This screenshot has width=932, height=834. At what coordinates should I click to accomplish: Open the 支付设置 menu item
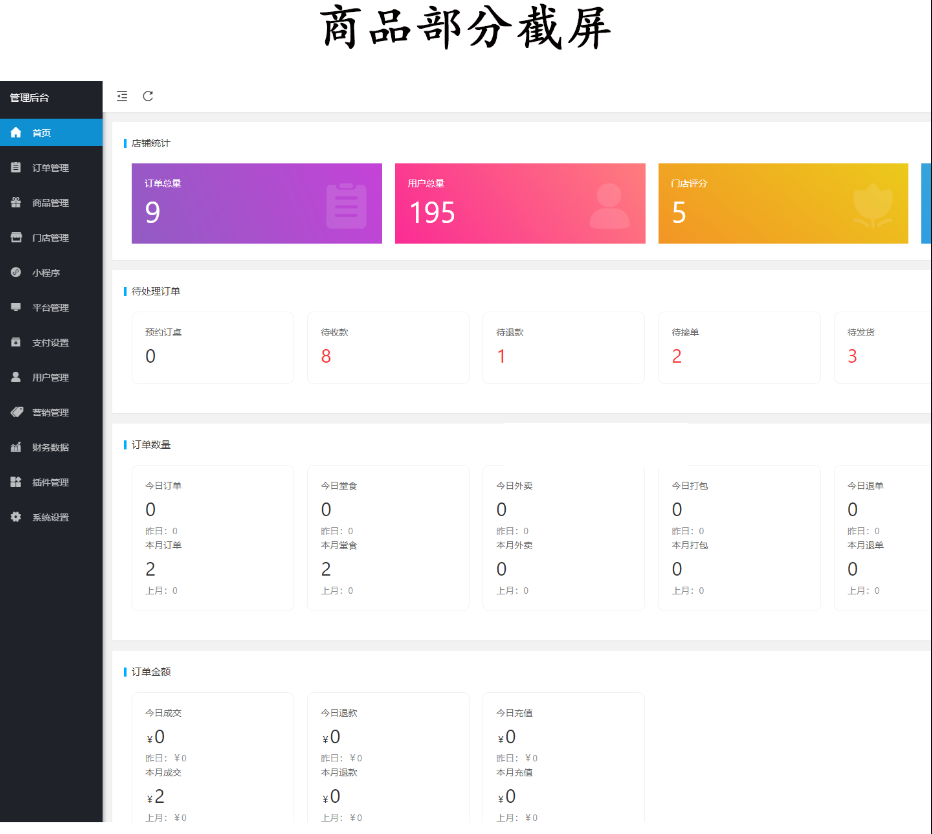pyautogui.click(x=50, y=343)
